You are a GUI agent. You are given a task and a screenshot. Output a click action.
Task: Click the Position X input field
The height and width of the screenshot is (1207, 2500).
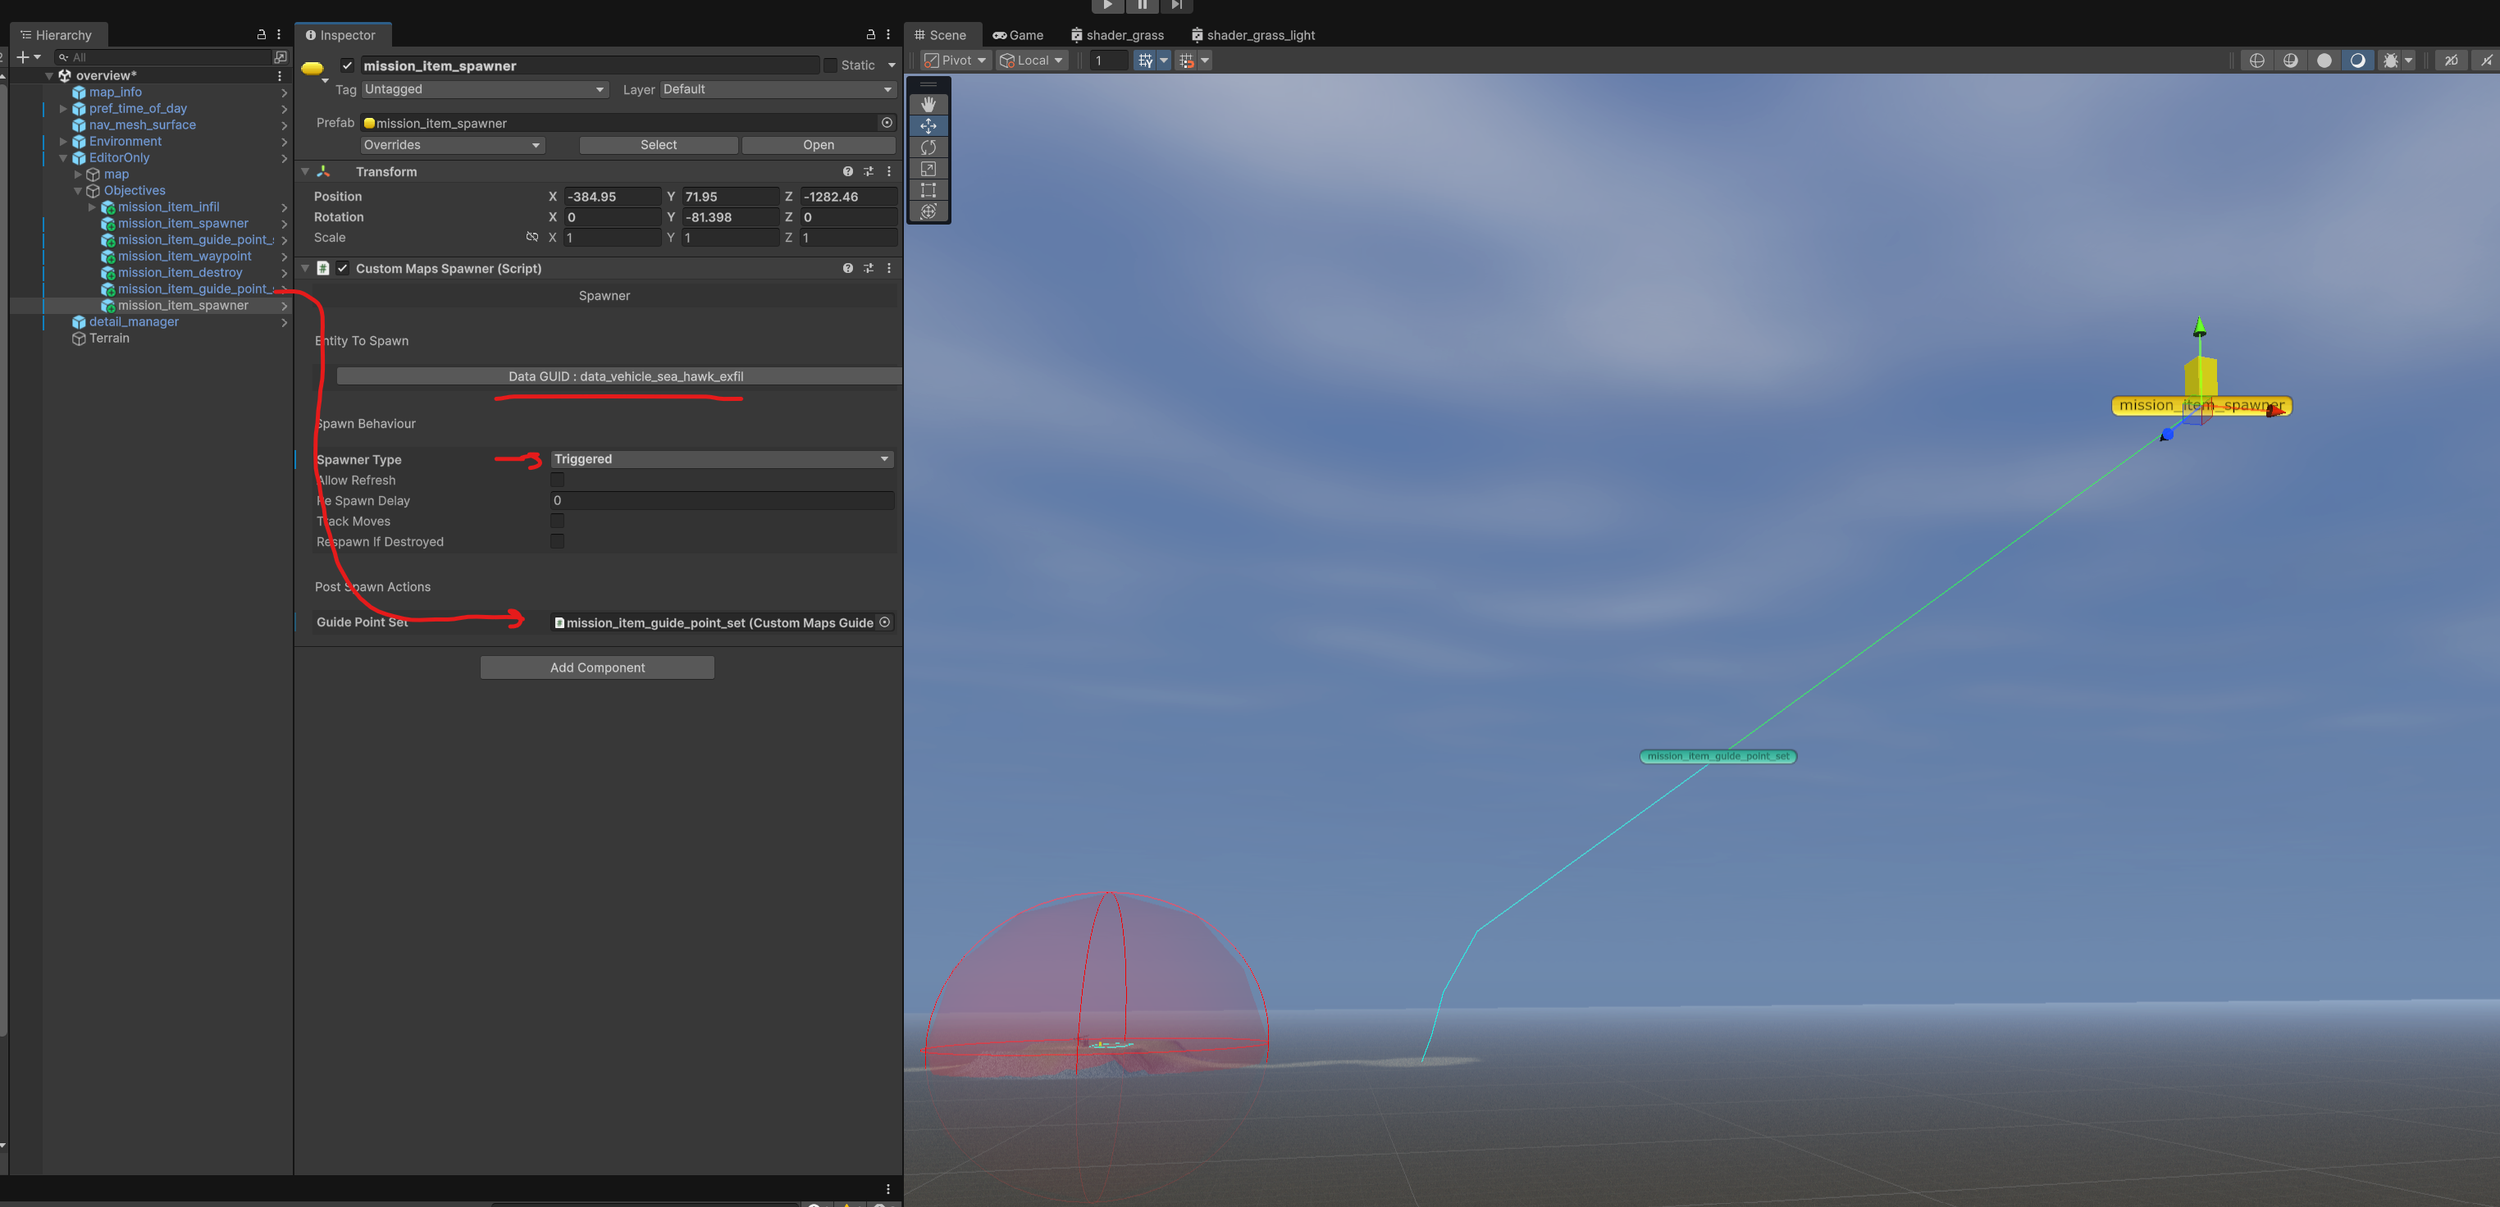click(611, 197)
